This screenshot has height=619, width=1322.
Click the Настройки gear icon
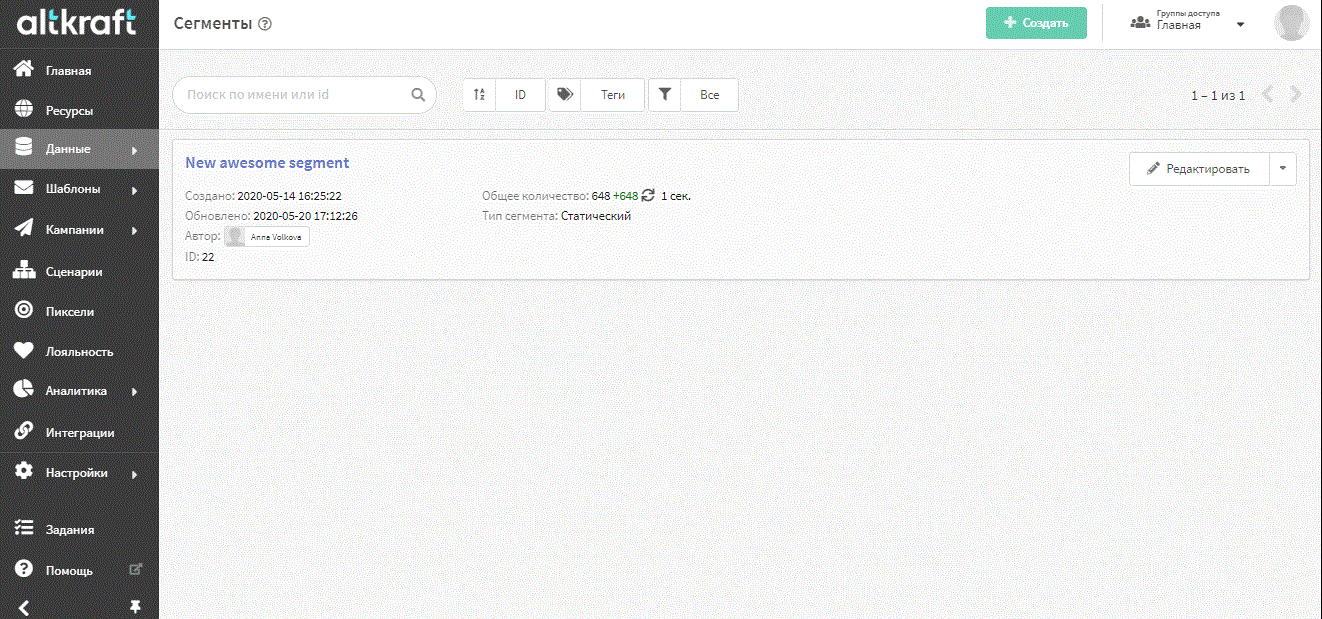(x=25, y=472)
